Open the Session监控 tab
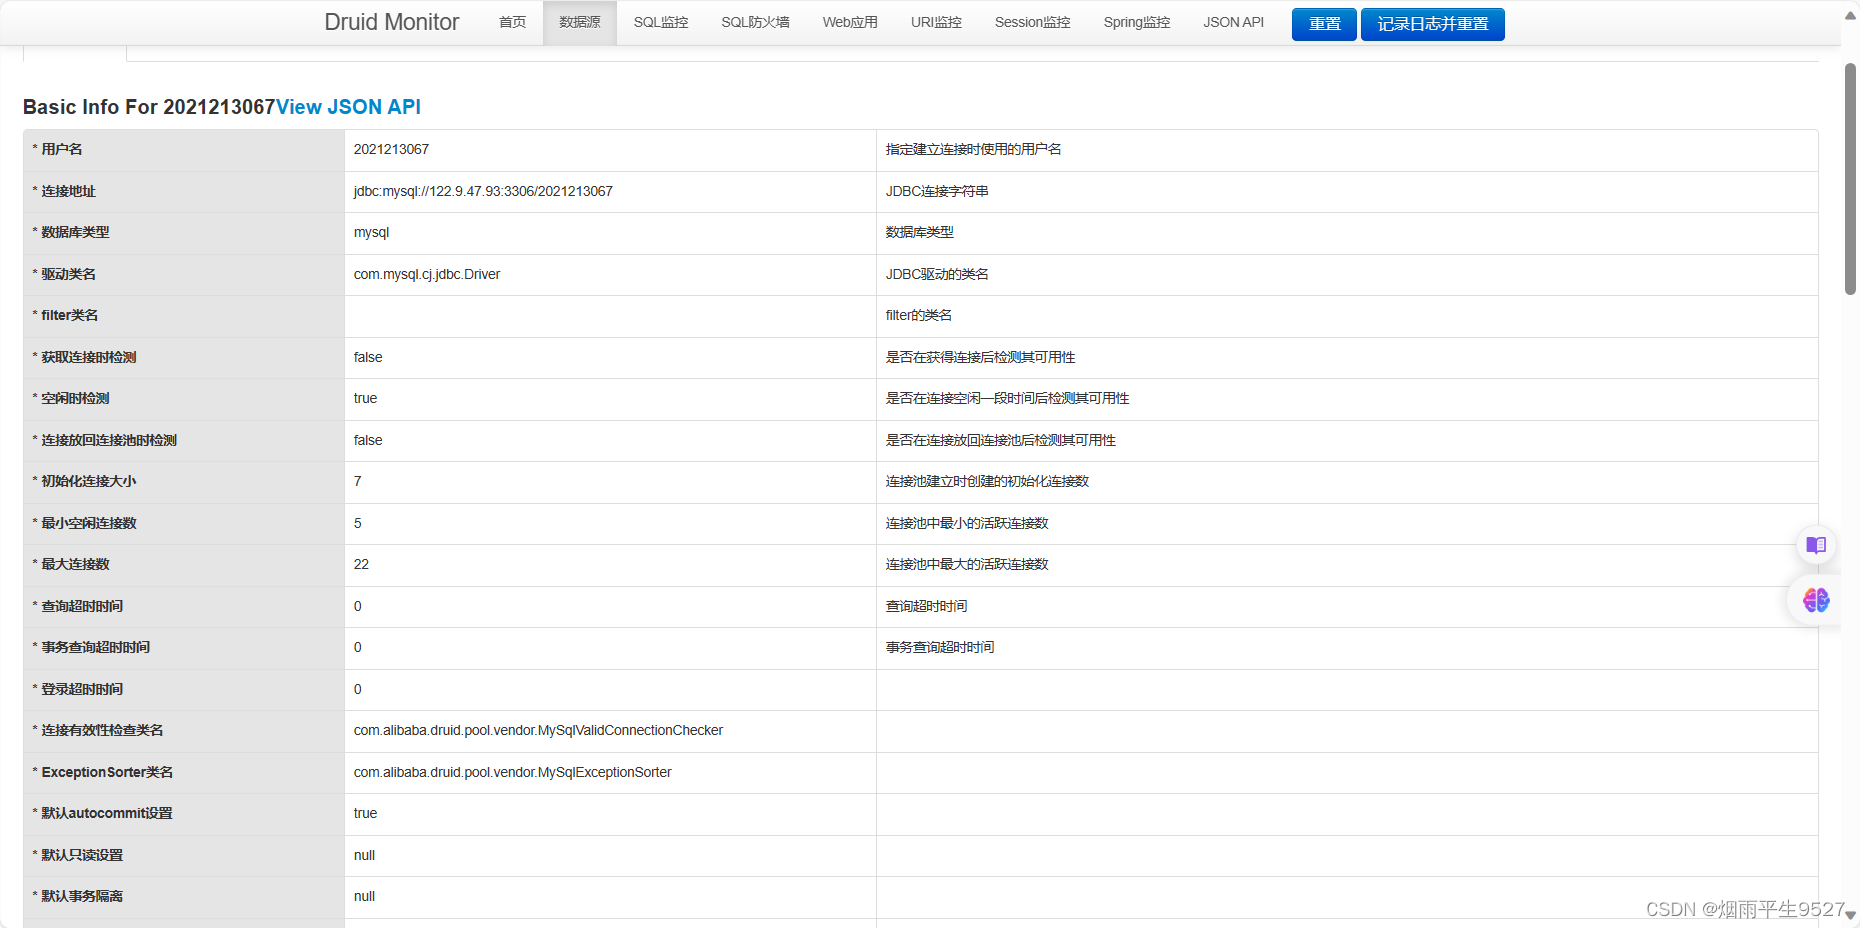1860x928 pixels. [x=1032, y=22]
